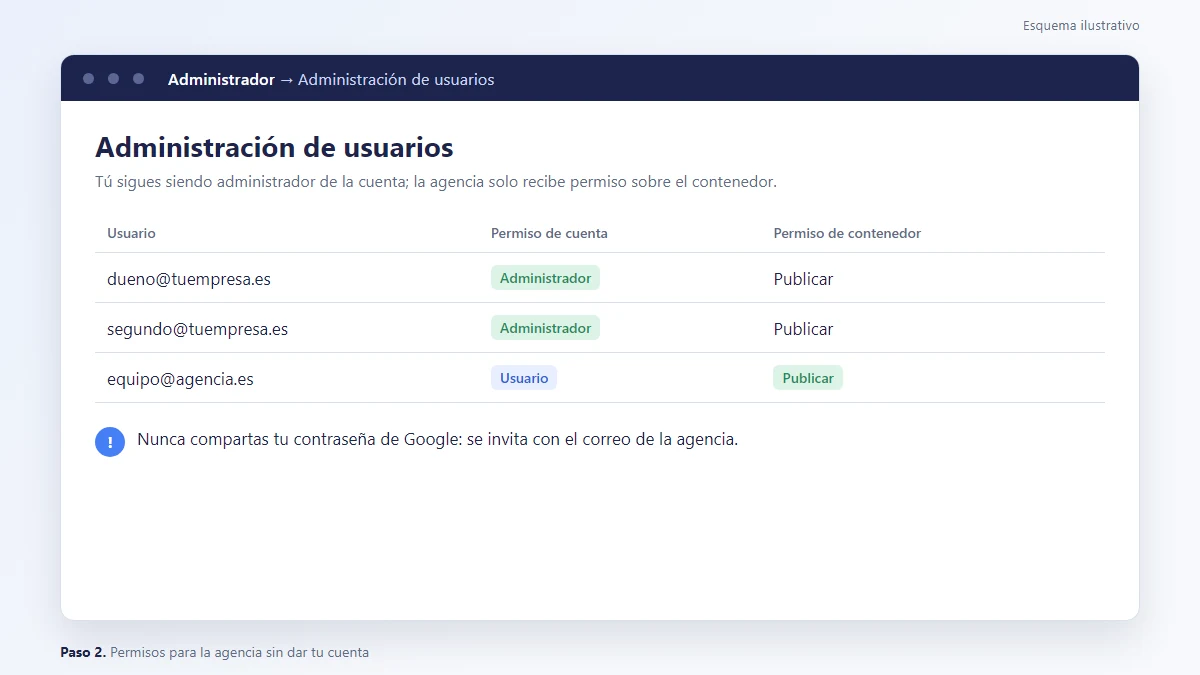Click the Usuario badge for equipo@agencia.es
Screen dimensions: 1200x675
(524, 378)
